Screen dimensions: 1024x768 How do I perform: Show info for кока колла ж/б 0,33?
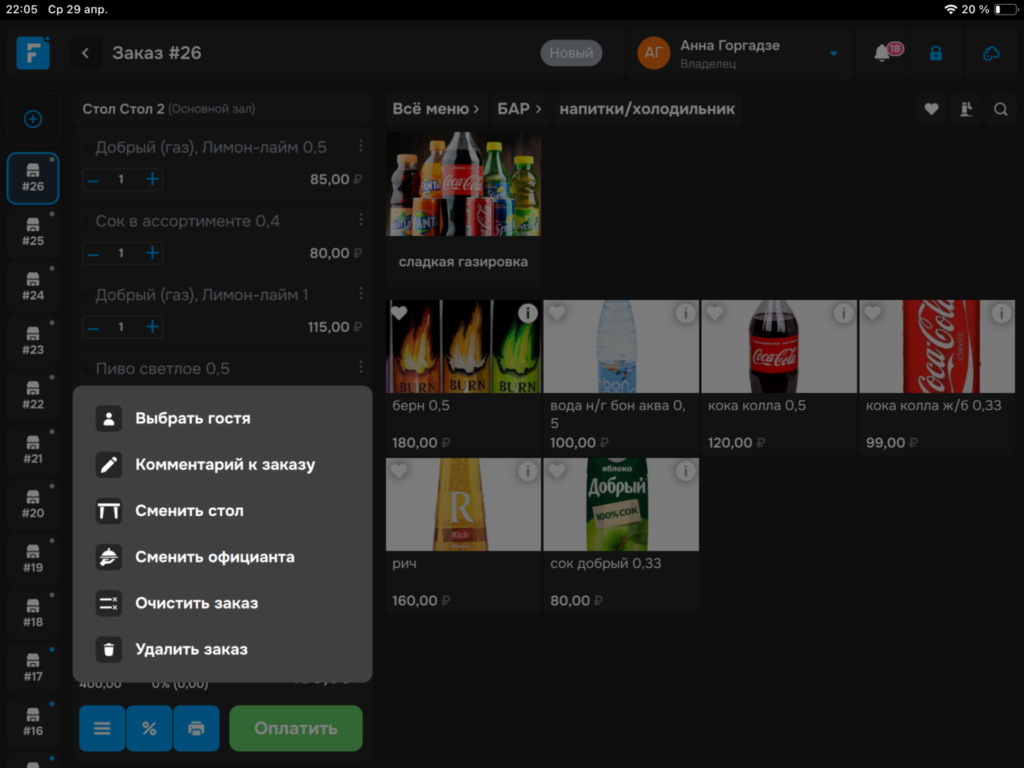(1002, 313)
